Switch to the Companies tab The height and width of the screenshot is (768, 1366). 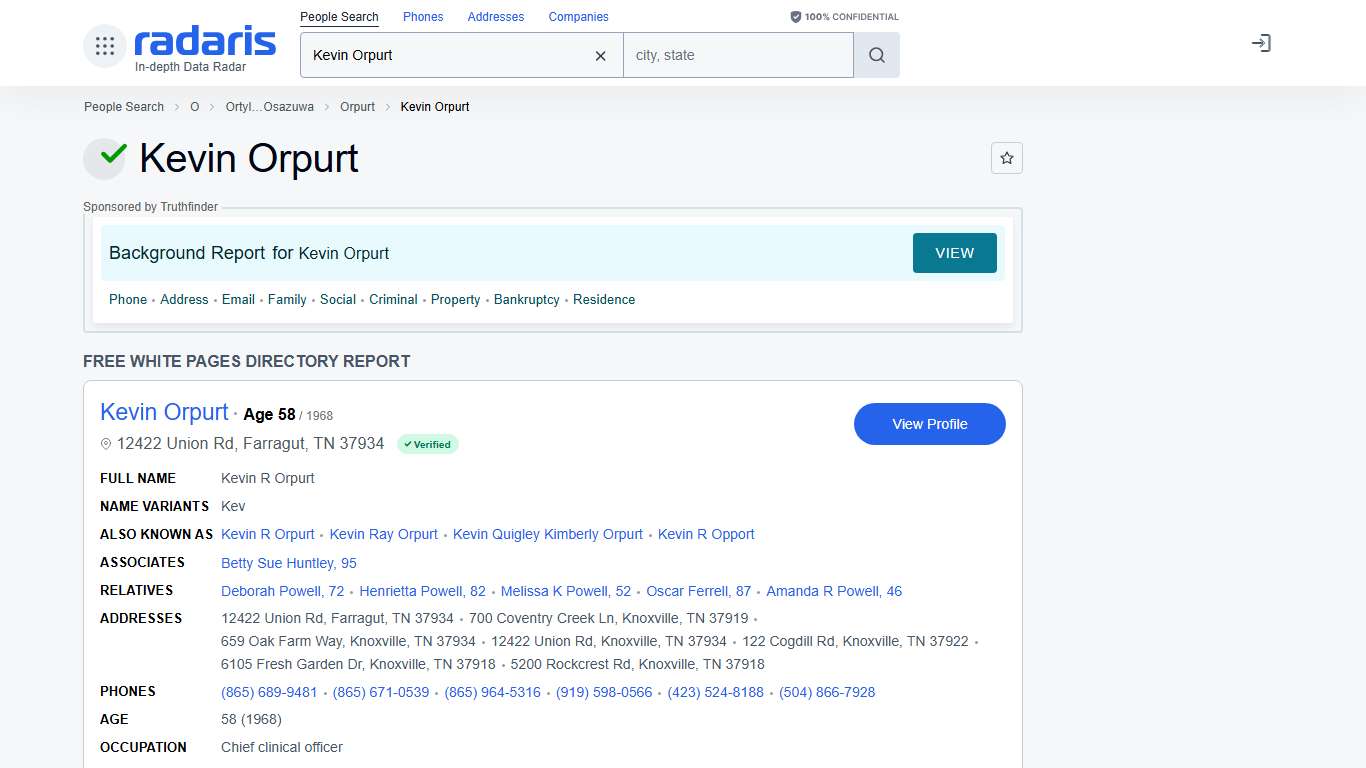pyautogui.click(x=578, y=16)
